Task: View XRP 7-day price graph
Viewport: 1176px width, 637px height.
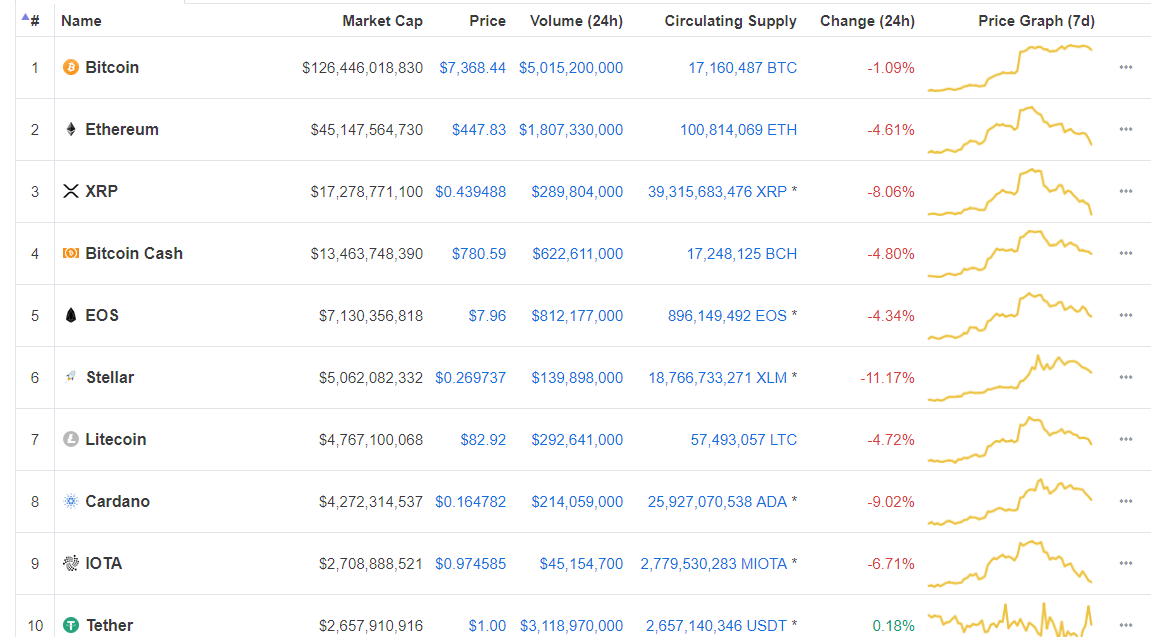Action: click(x=1010, y=192)
